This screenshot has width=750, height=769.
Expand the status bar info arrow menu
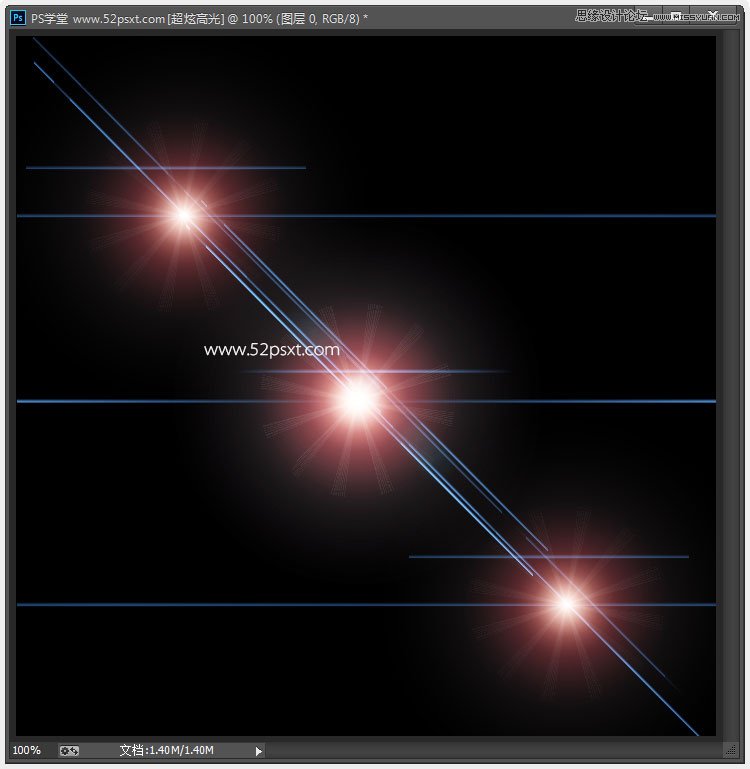(x=259, y=750)
